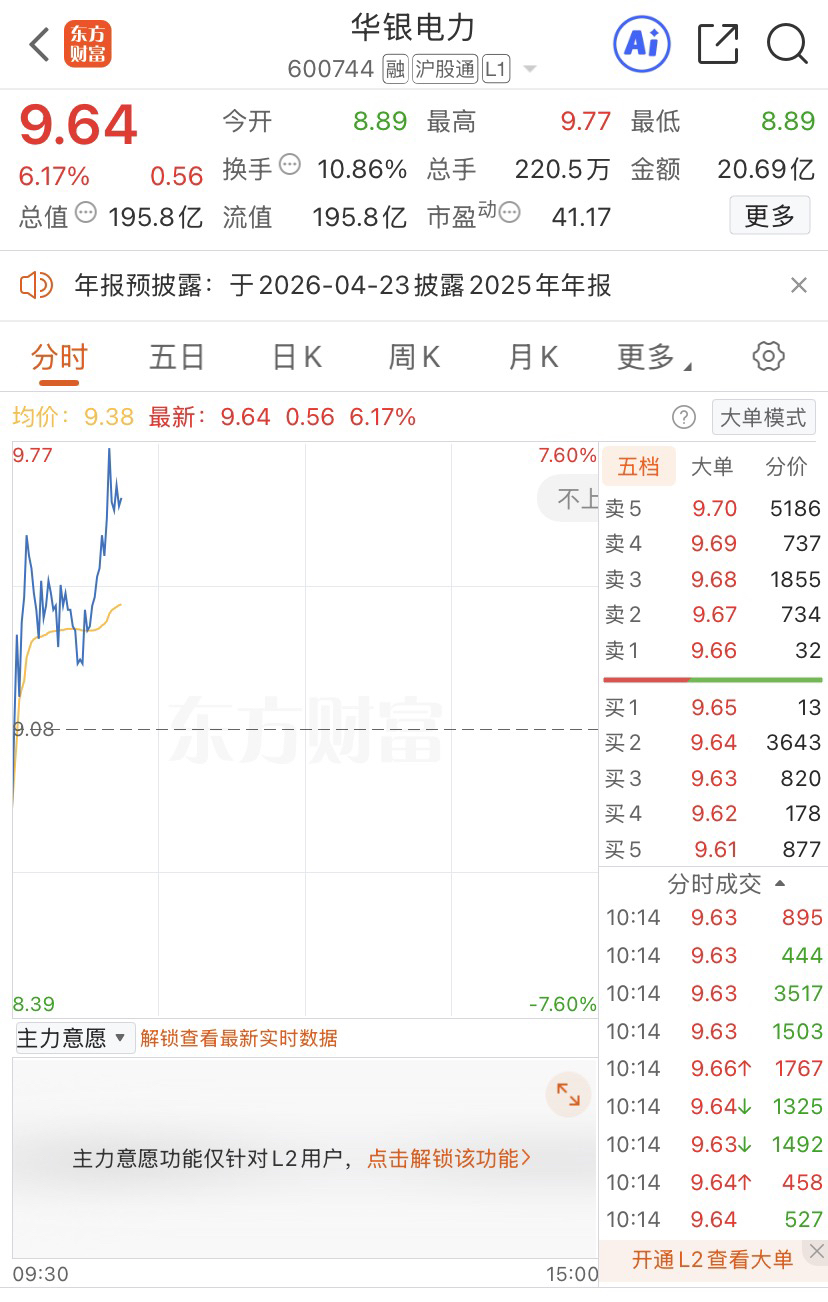Tap the 买1 row at 9.65
The height and width of the screenshot is (1302, 828).
click(x=712, y=708)
